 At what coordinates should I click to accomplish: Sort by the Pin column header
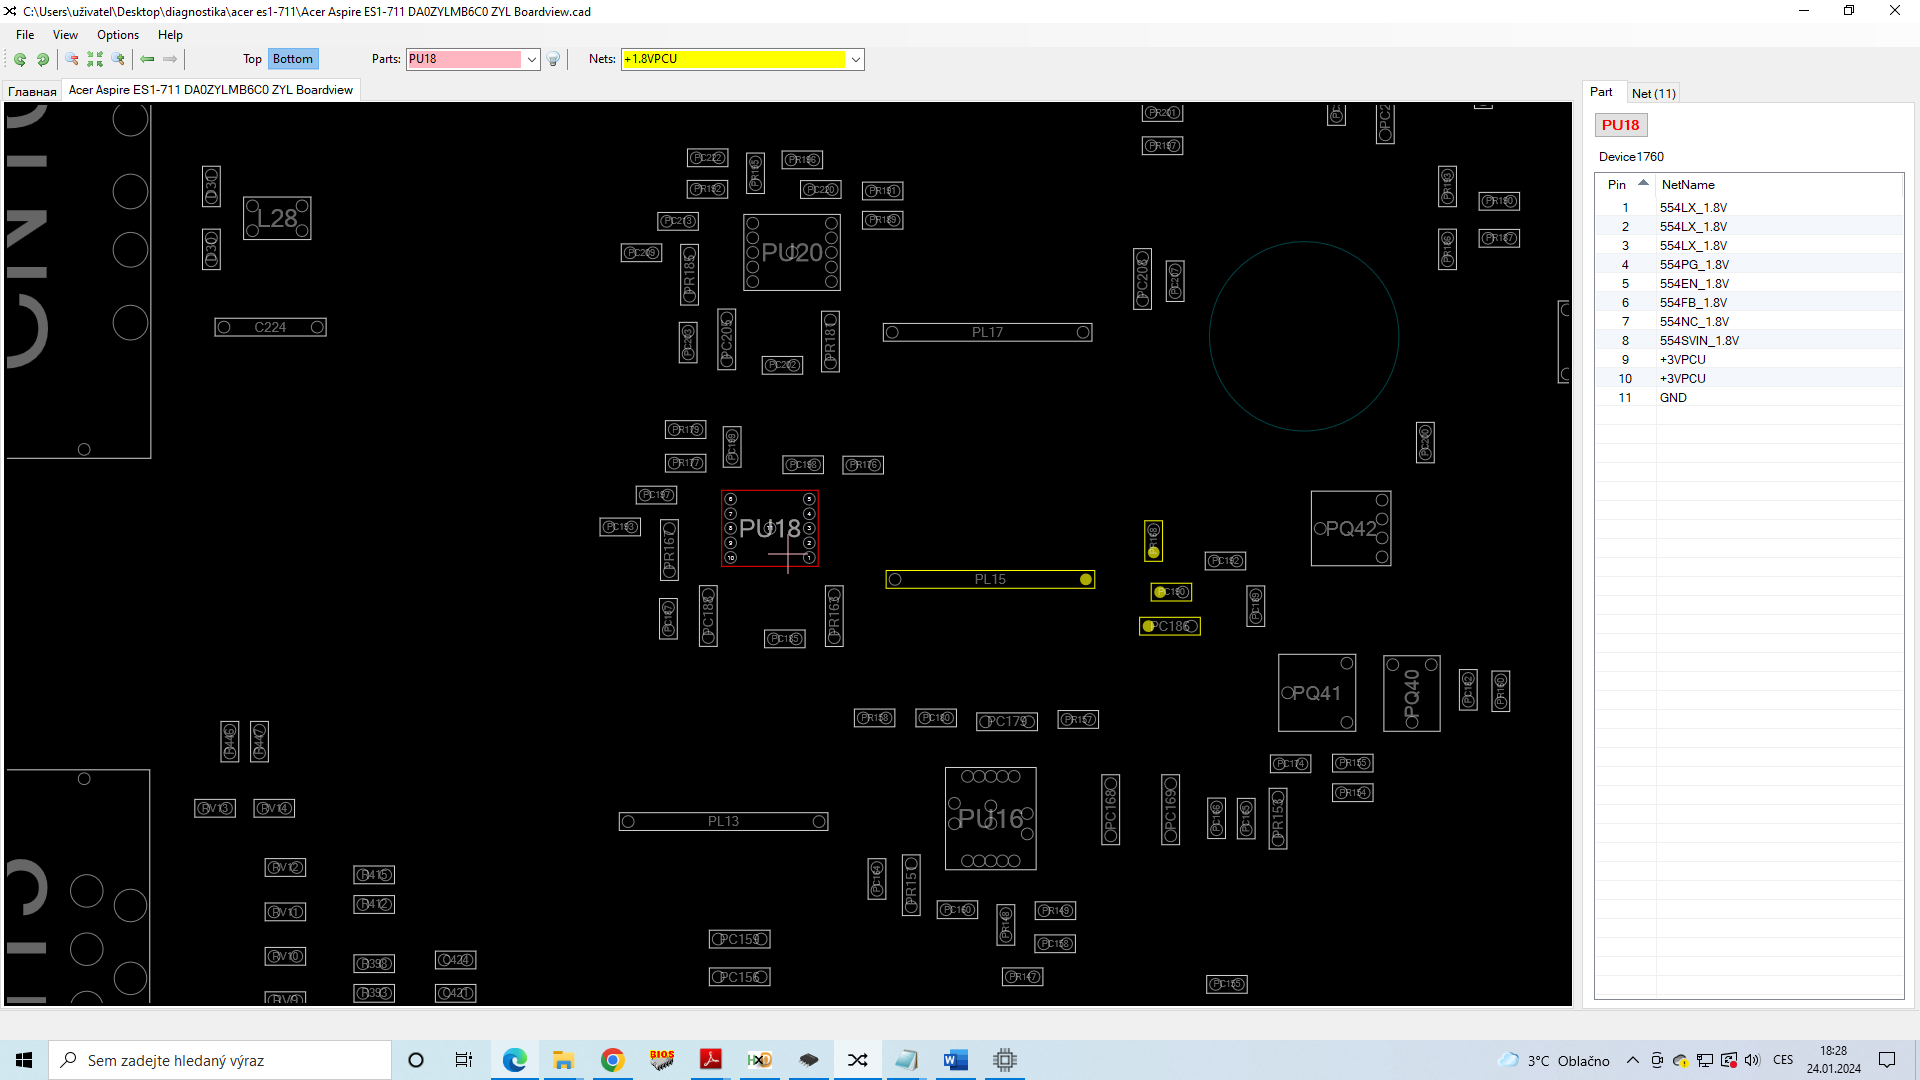[1625, 184]
